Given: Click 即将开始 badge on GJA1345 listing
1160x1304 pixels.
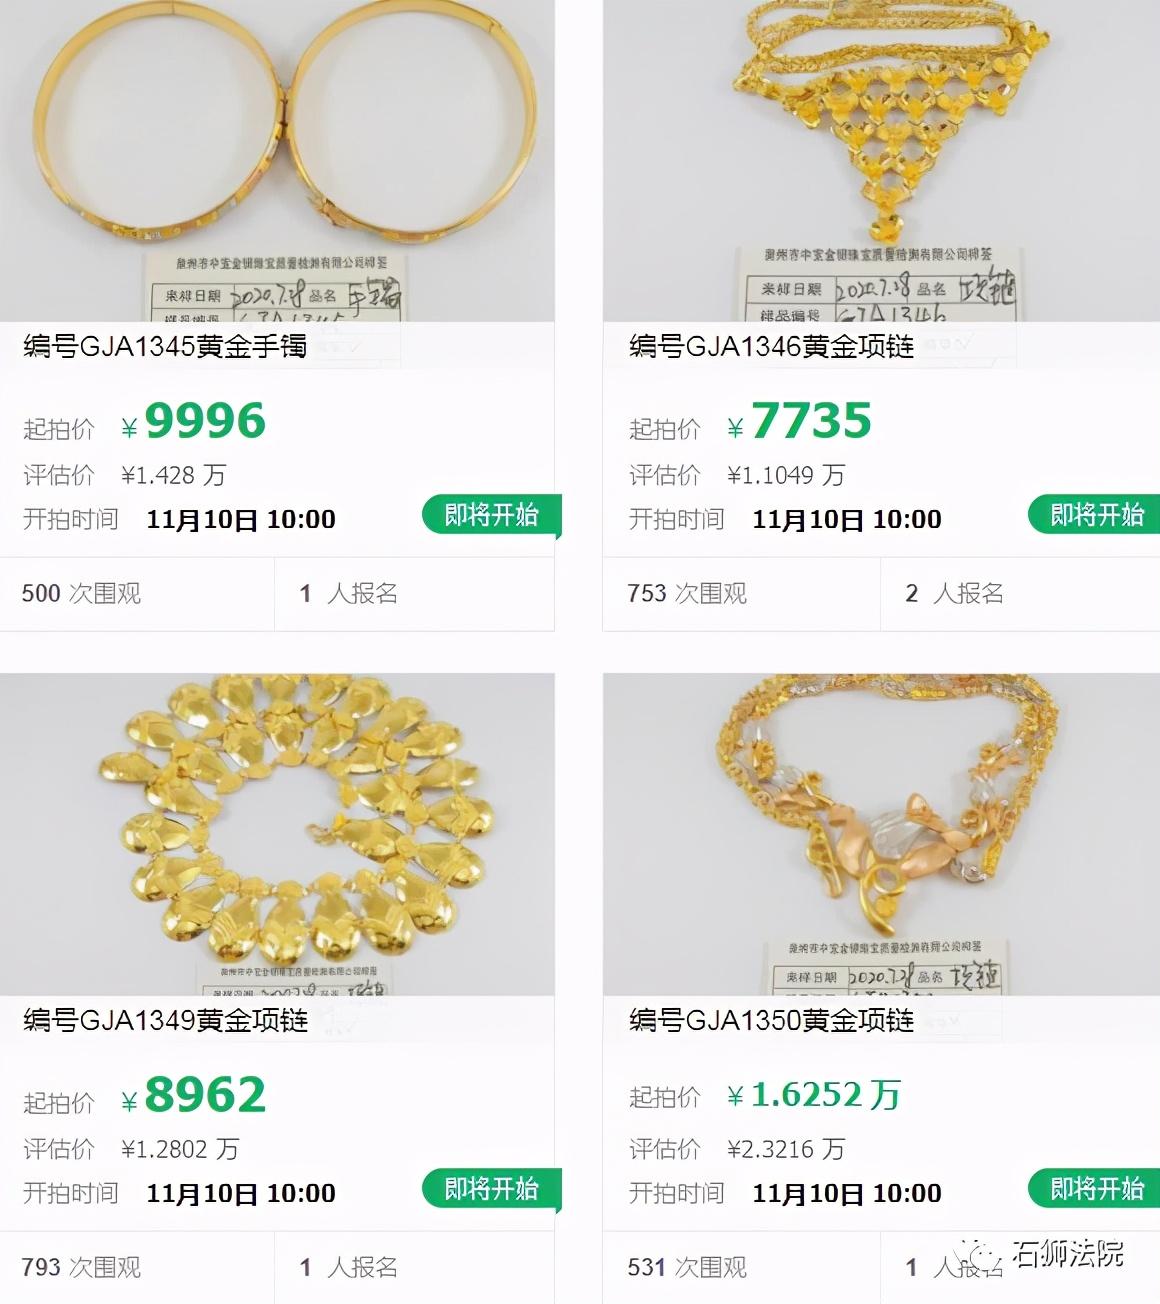Looking at the screenshot, I should click(x=491, y=515).
